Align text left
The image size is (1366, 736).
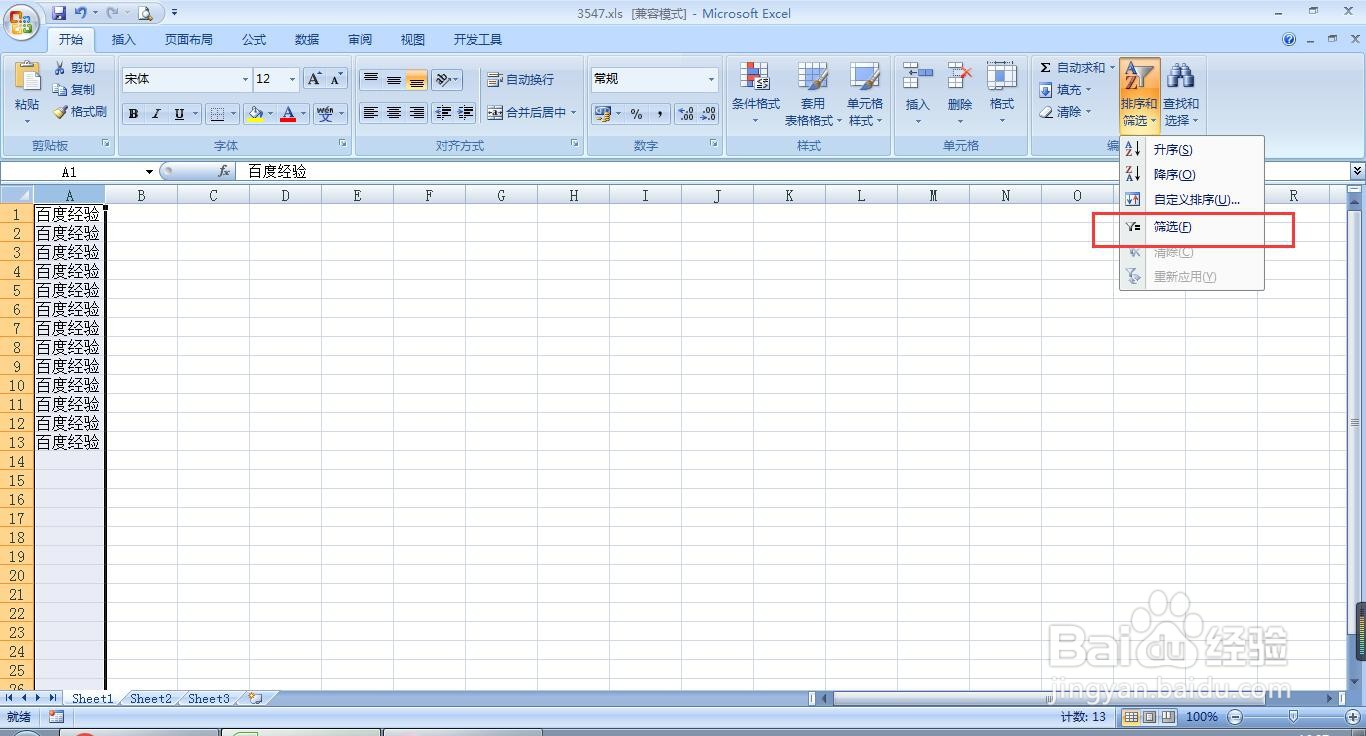point(370,113)
